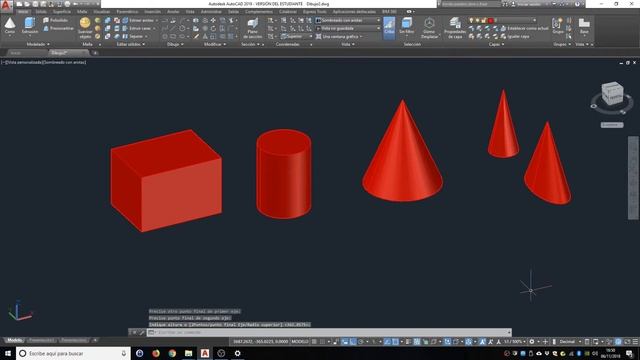The image size is (640, 360).
Task: Switch to the Modelo layout tab
Action: 15,340
